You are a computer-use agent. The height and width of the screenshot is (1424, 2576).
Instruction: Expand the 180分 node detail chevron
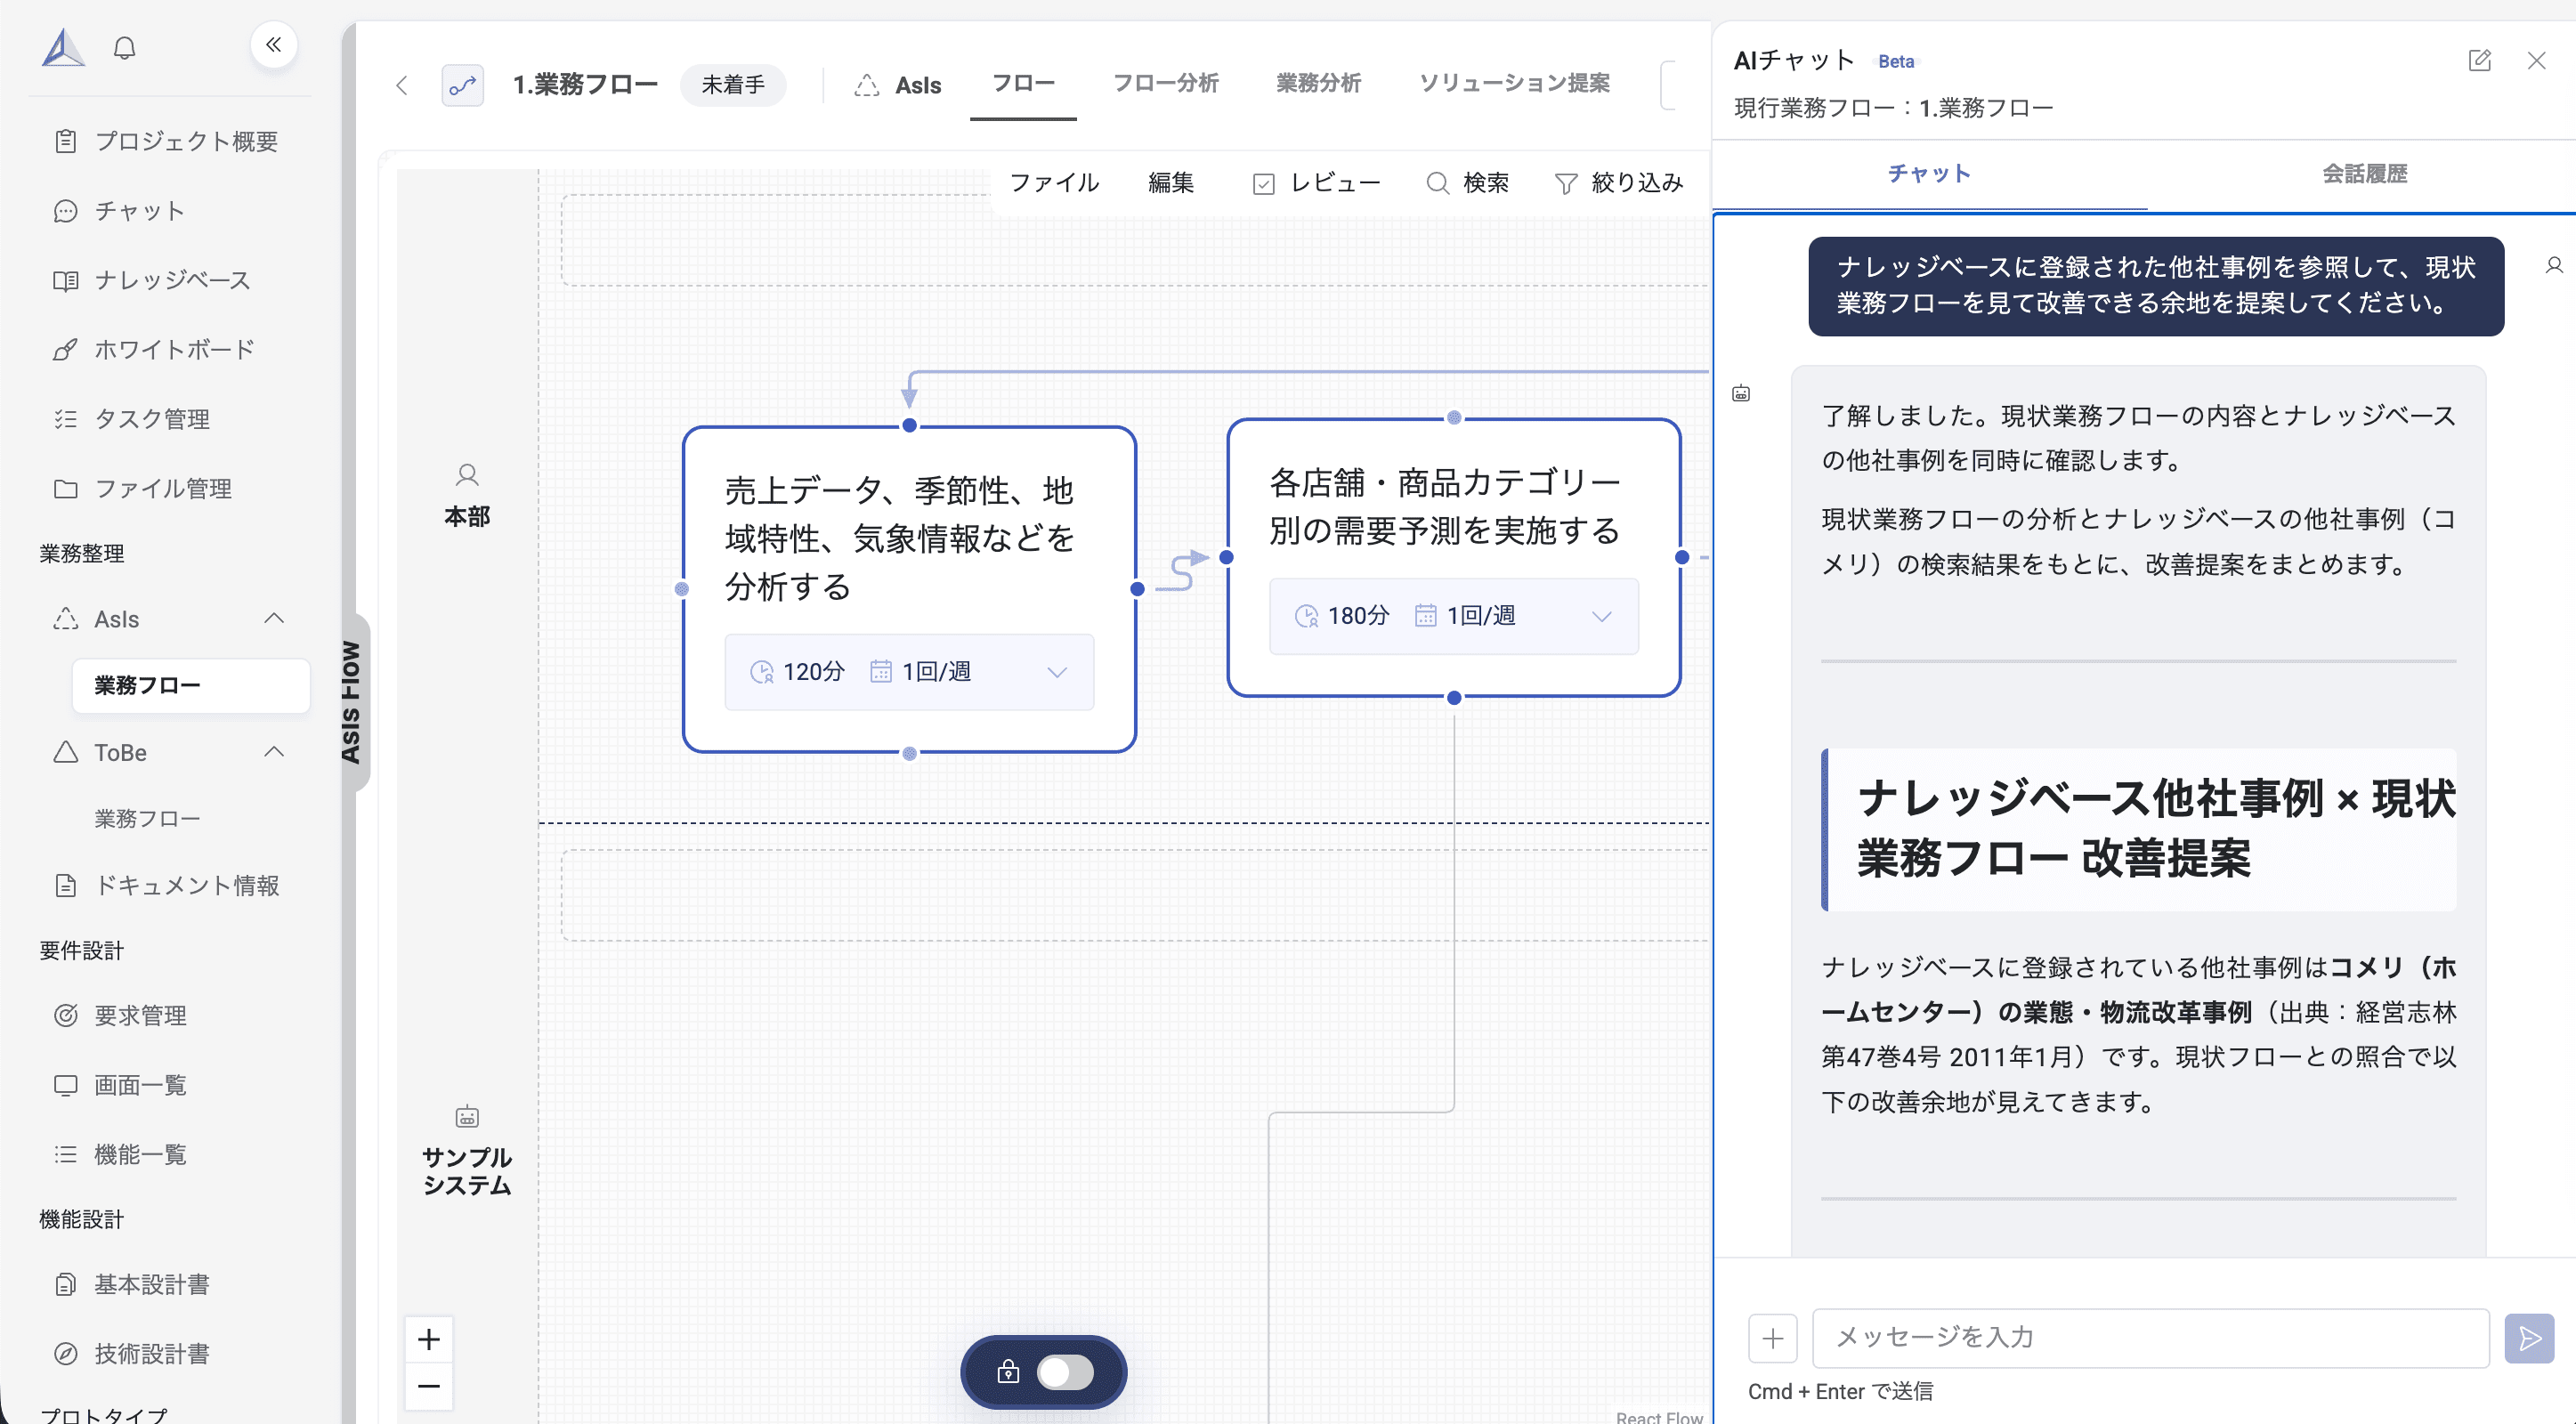point(1601,616)
